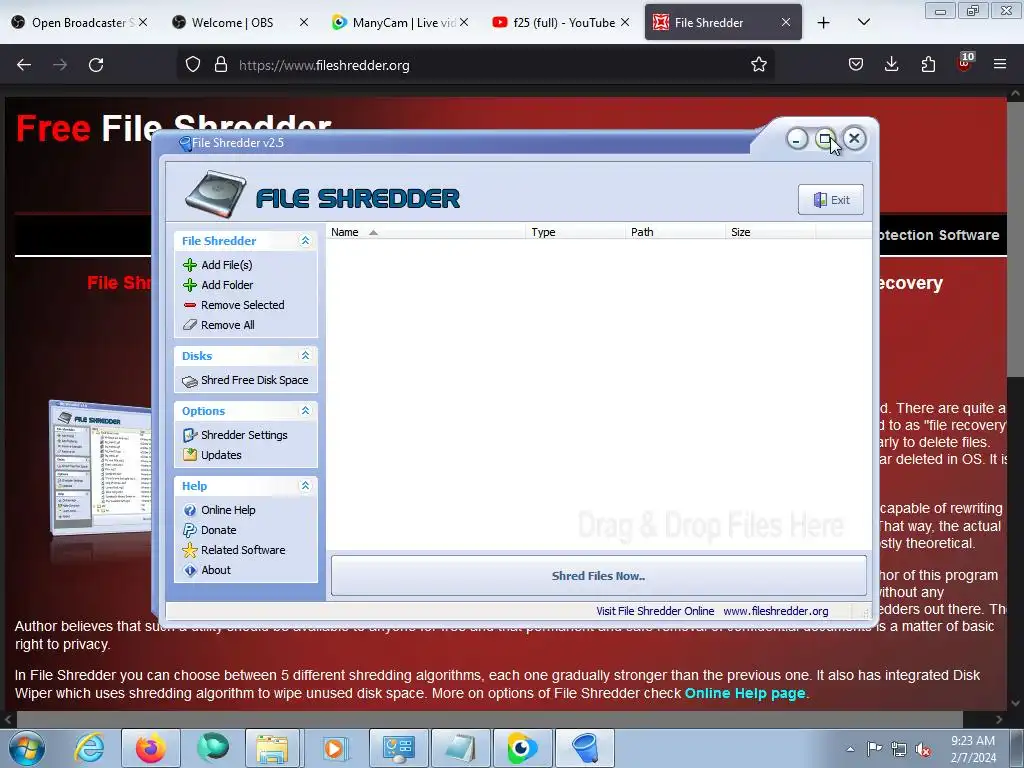Click the media player taskbar icon
Image resolution: width=1024 pixels, height=768 pixels.
point(334,748)
